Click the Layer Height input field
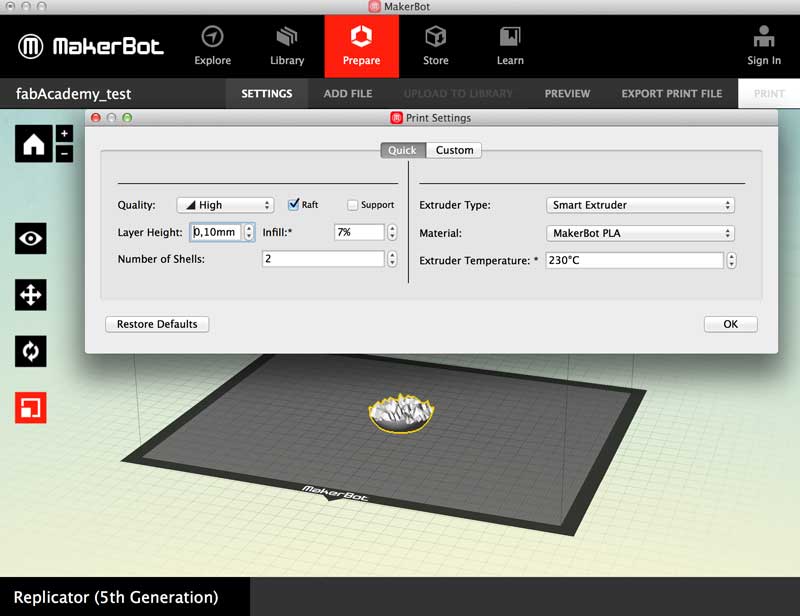This screenshot has height=616, width=800. point(216,232)
